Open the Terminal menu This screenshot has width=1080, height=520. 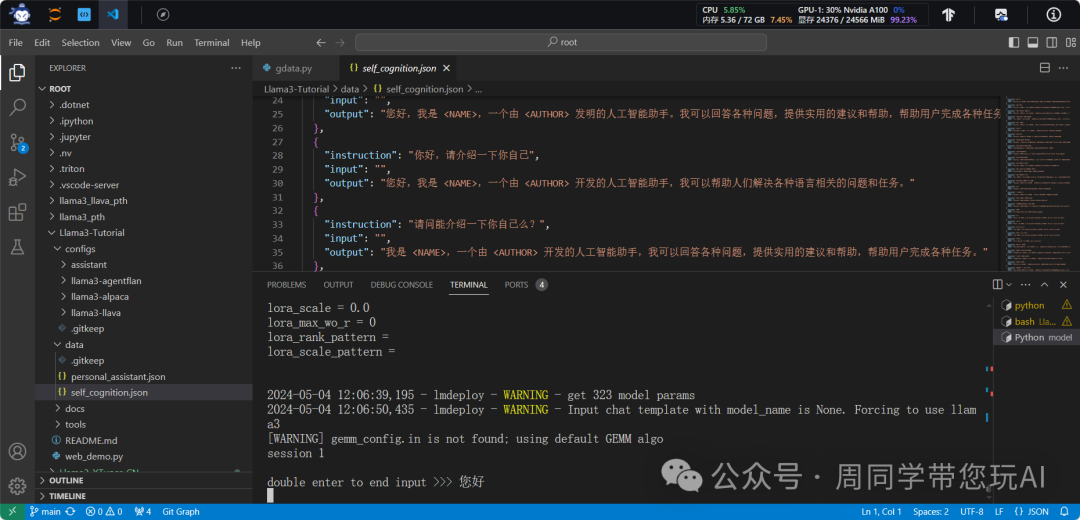tap(211, 42)
